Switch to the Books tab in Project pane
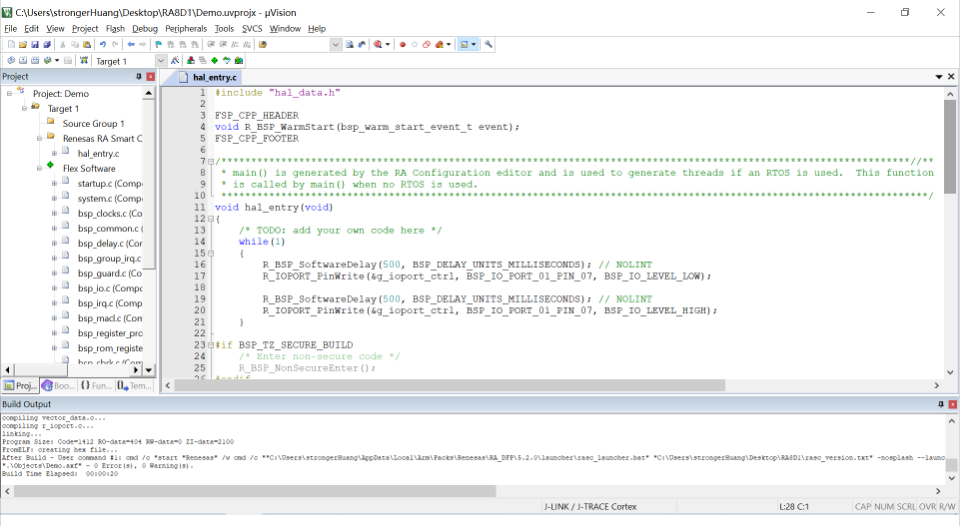The width and height of the screenshot is (960, 526). (x=57, y=385)
